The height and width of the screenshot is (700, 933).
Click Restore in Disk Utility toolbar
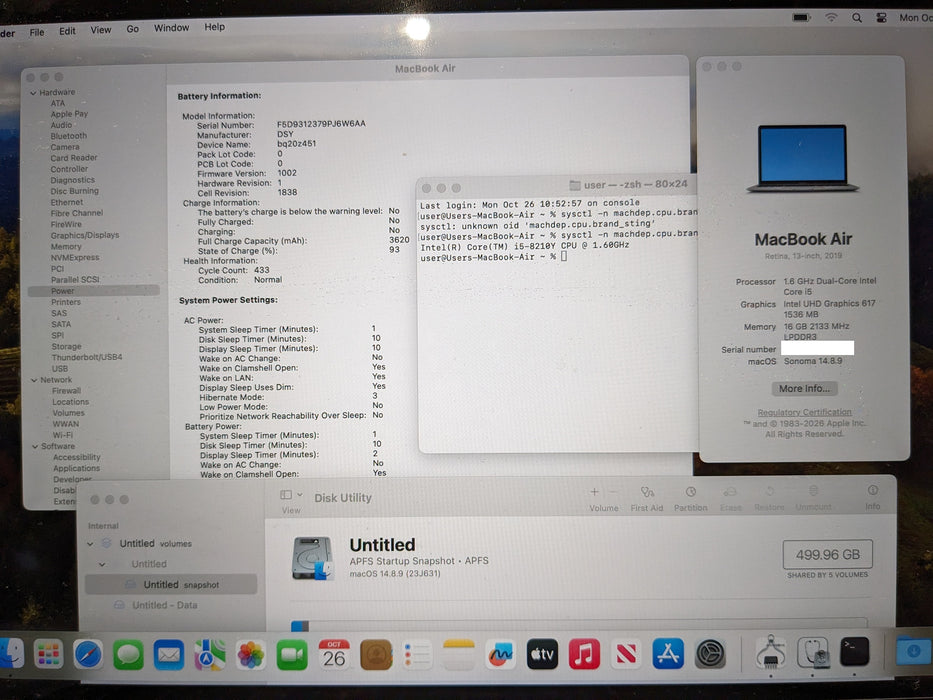coord(769,498)
